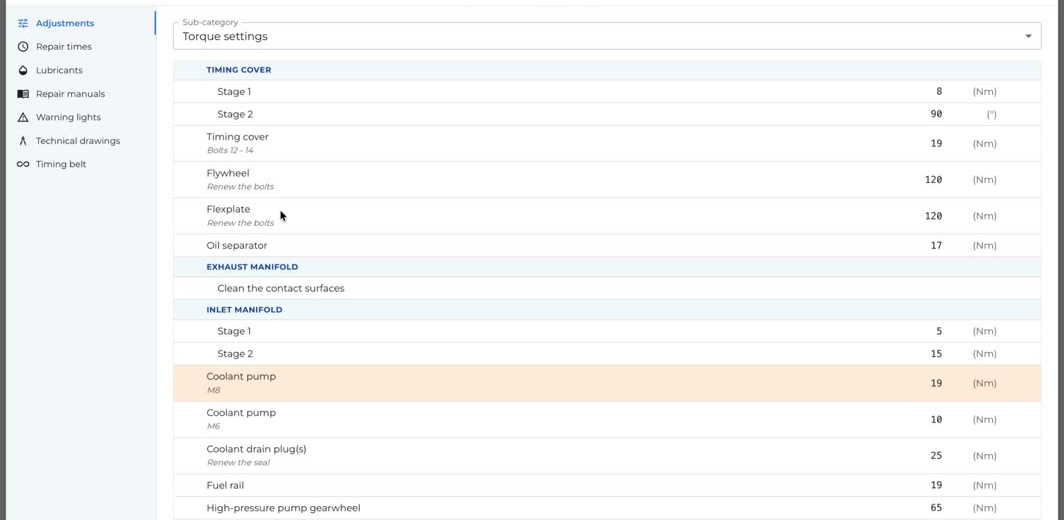
Task: Click the Oil separator value 17
Action: pos(936,246)
